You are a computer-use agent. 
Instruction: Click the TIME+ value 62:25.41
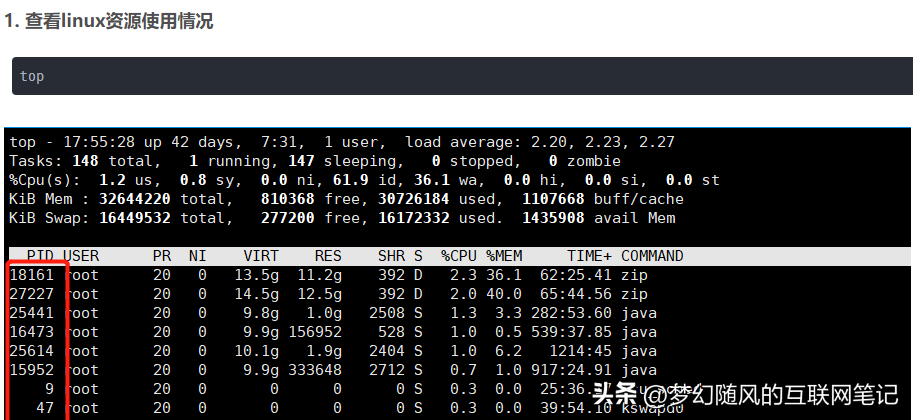(576, 275)
